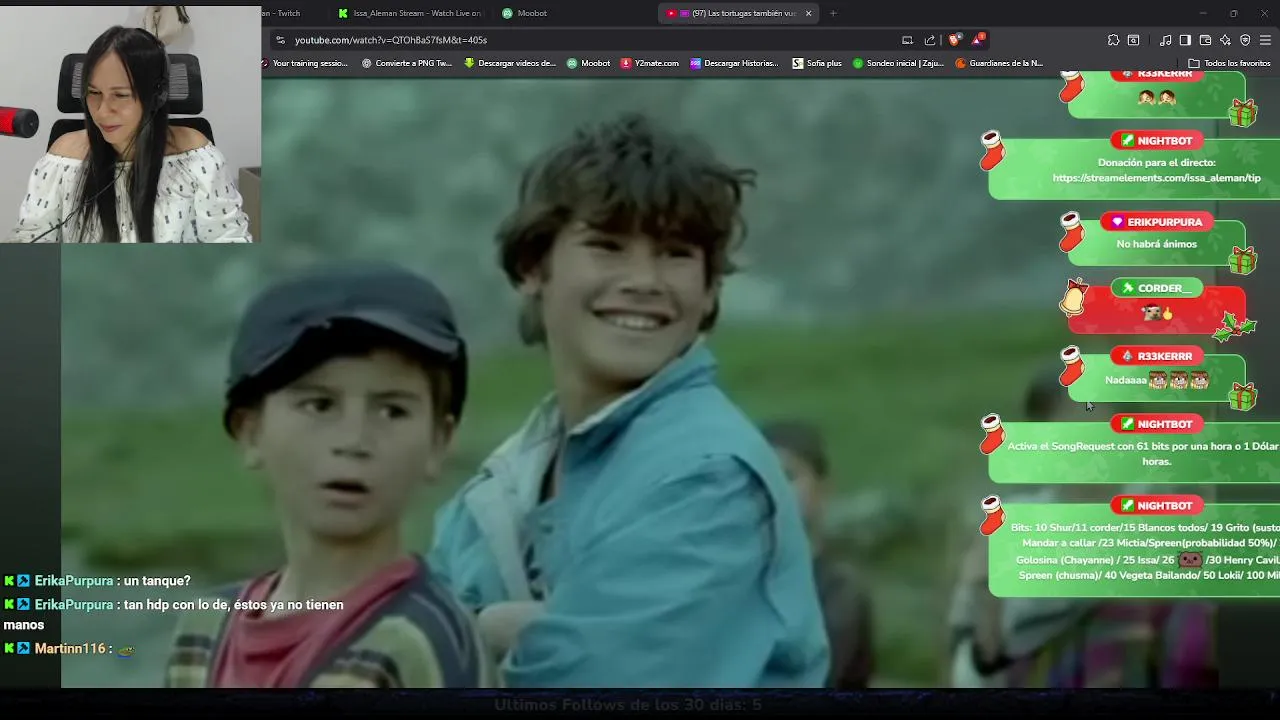
Task: Click the streamer webcam overlay
Action: 131,124
